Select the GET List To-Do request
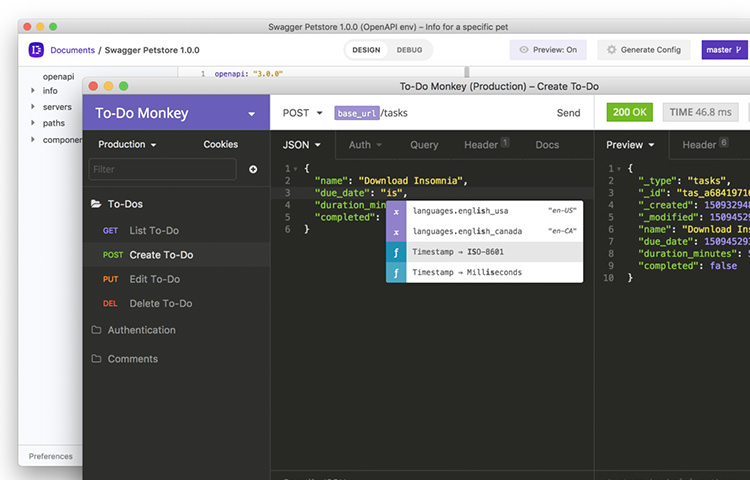Image resolution: width=750 pixels, height=480 pixels. [x=176, y=230]
